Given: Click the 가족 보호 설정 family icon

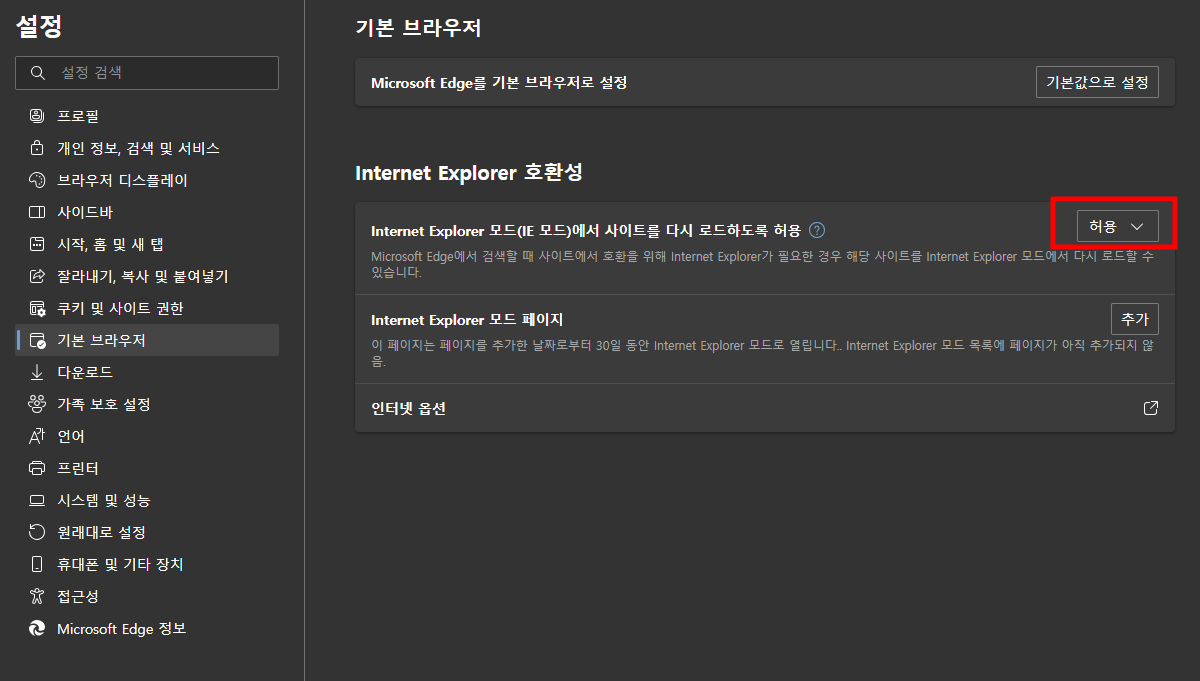Looking at the screenshot, I should [x=37, y=404].
